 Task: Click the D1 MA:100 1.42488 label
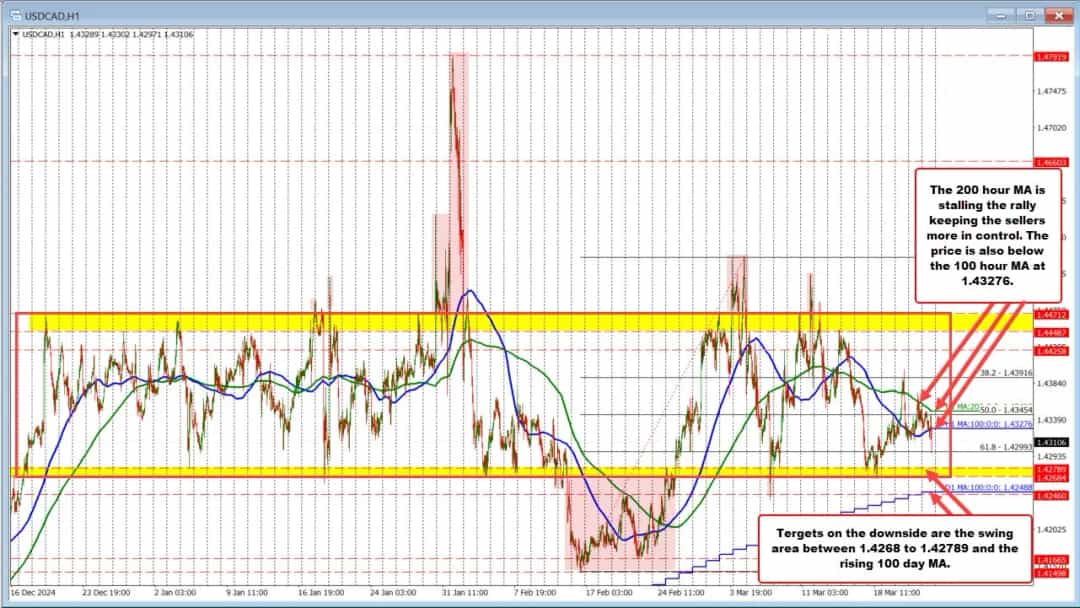(x=990, y=486)
